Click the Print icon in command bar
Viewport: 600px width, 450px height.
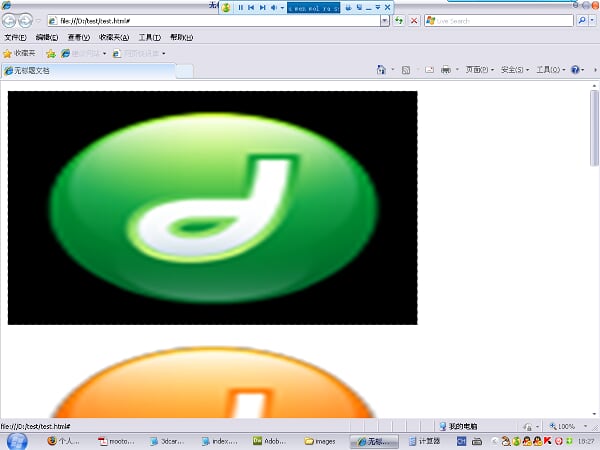(446, 70)
